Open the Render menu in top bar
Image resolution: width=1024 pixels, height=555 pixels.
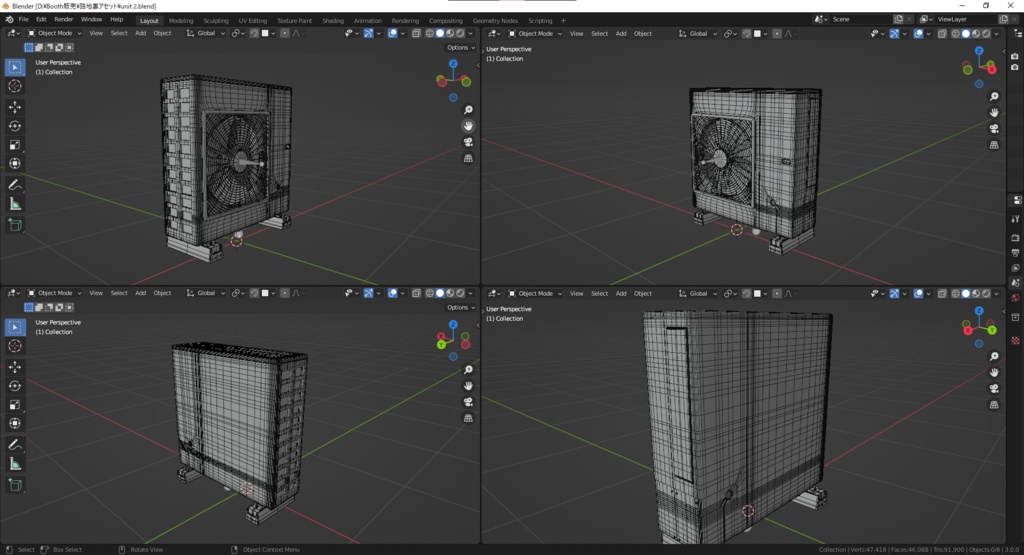63,19
